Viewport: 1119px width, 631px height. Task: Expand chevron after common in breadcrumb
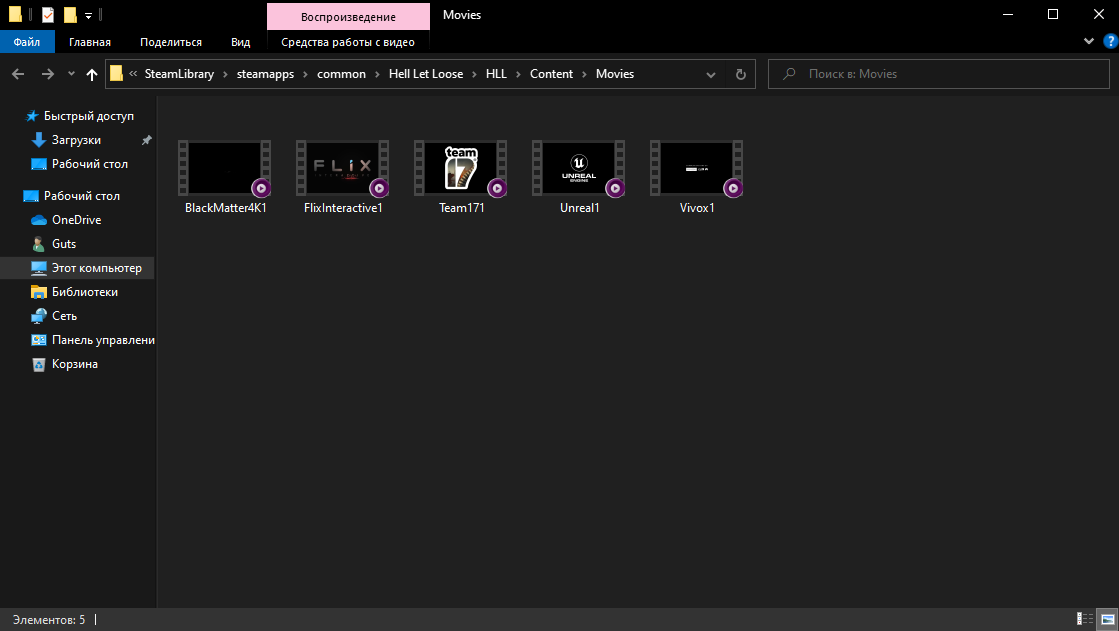(378, 74)
